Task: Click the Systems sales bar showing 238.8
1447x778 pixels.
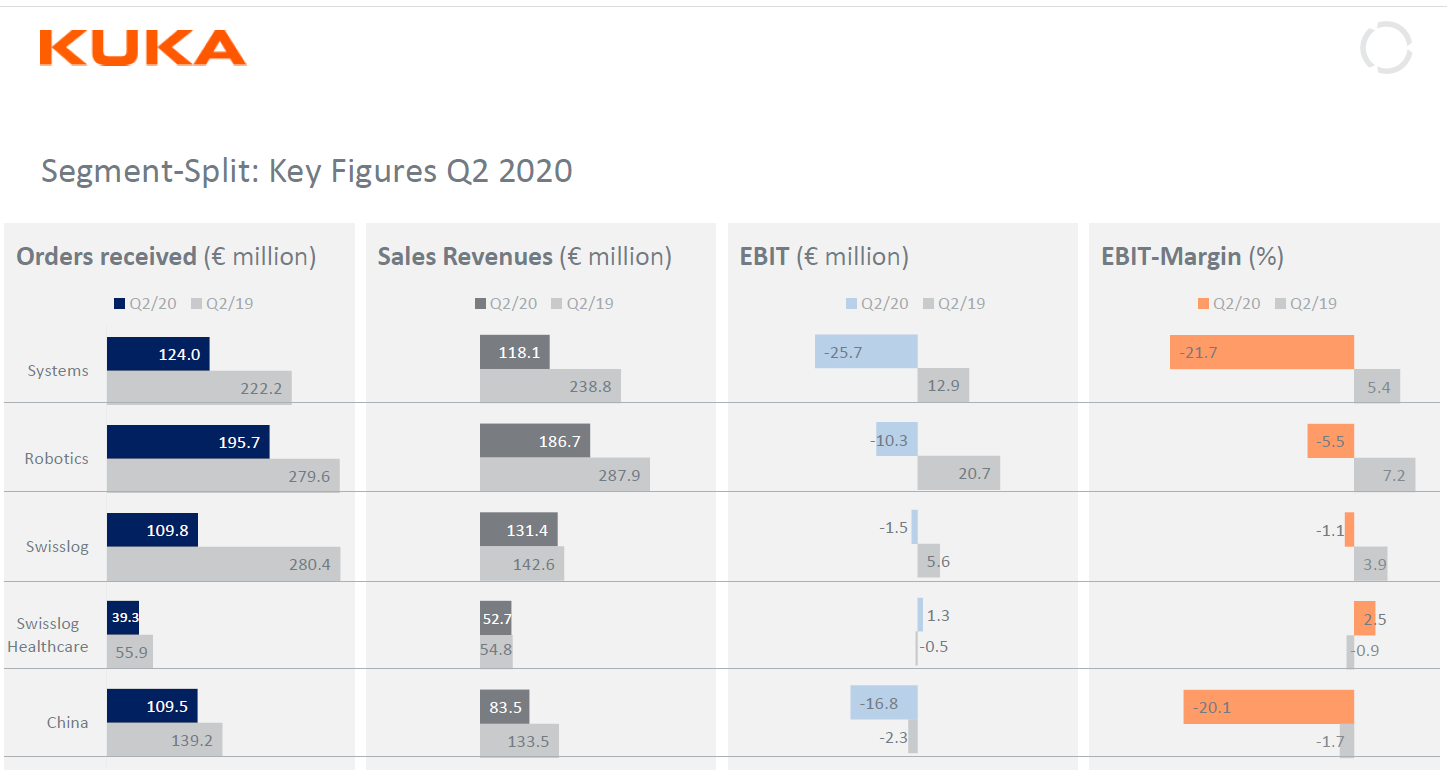Action: click(x=550, y=386)
